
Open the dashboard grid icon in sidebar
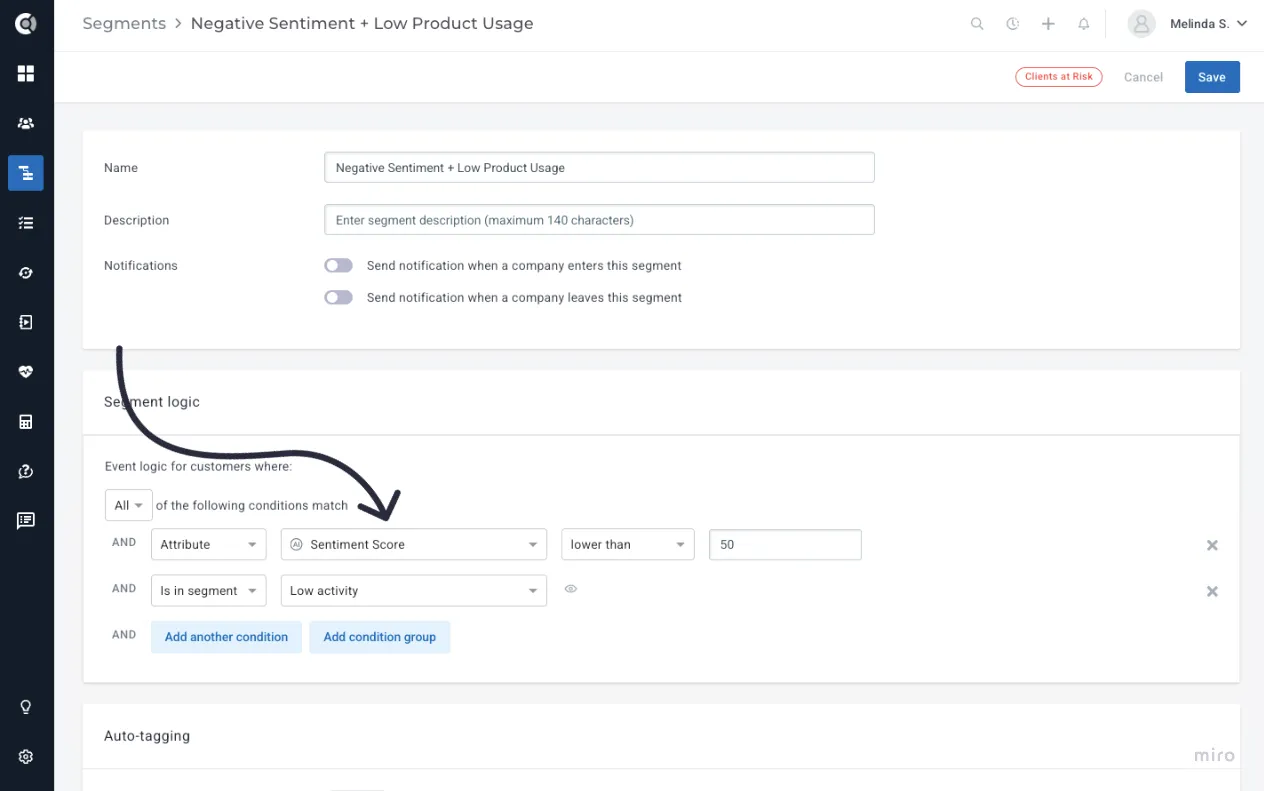[x=26, y=73]
